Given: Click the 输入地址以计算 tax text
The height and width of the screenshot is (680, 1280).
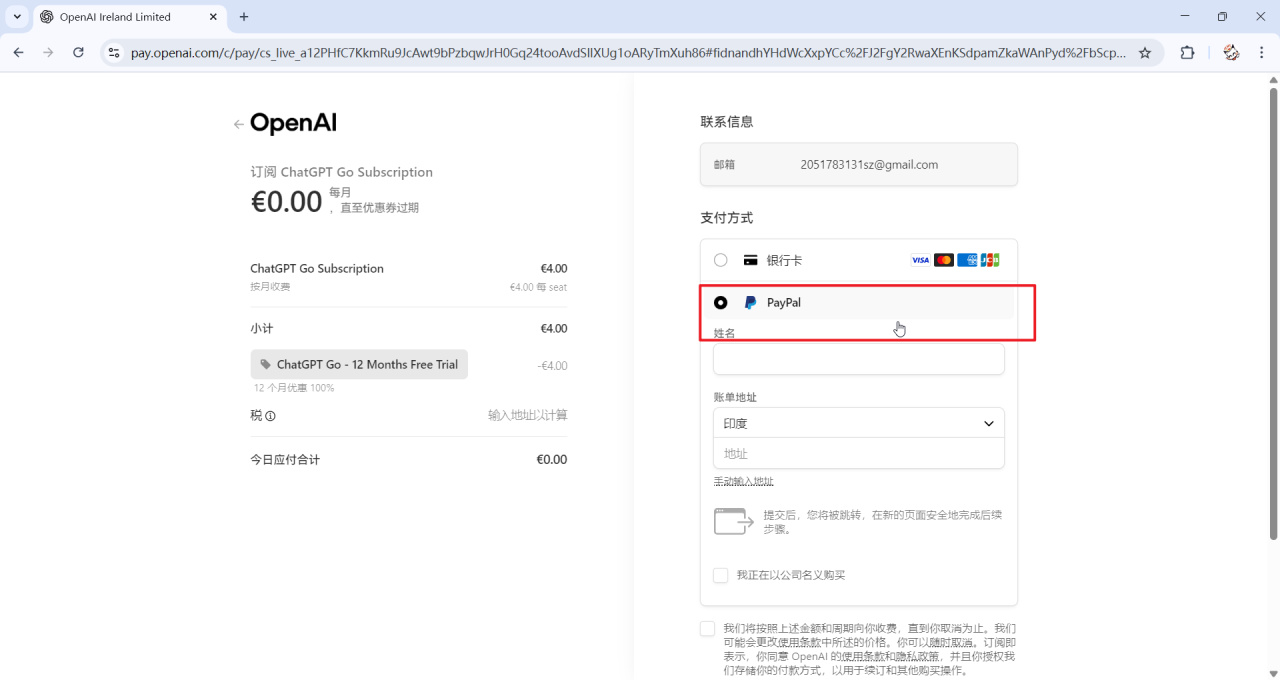Looking at the screenshot, I should [x=527, y=415].
